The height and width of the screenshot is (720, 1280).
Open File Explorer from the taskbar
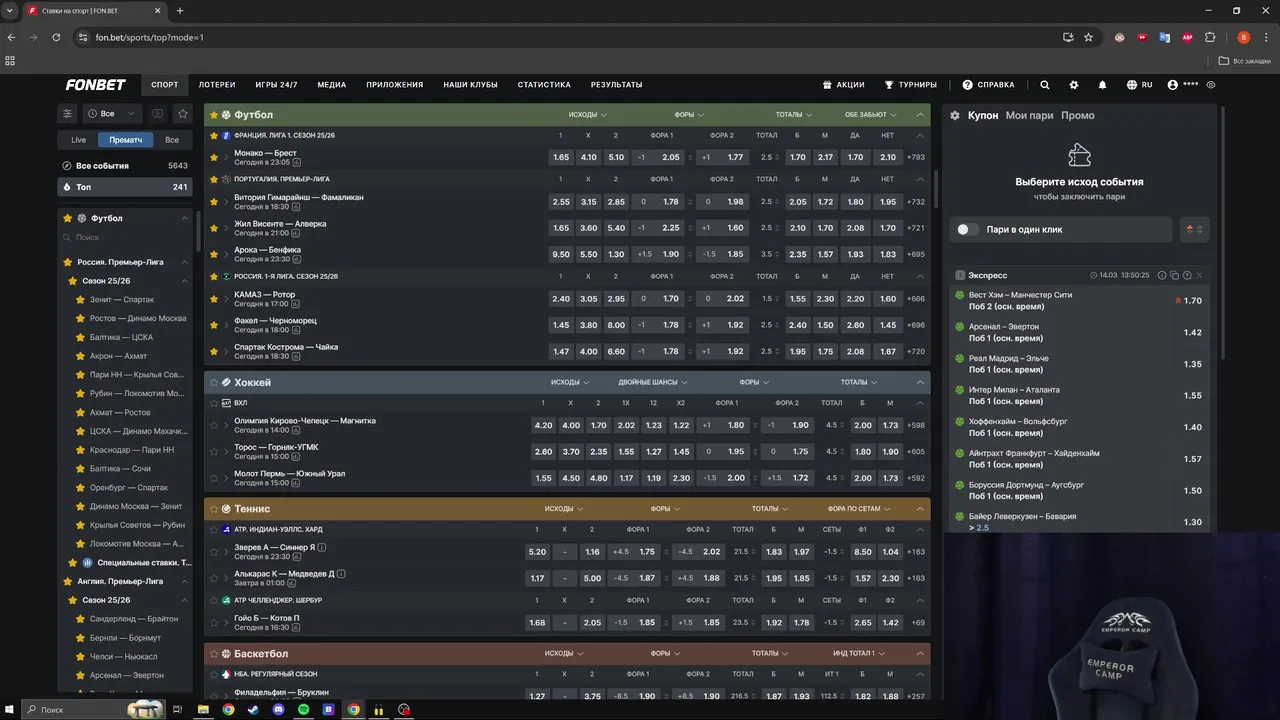coord(203,709)
